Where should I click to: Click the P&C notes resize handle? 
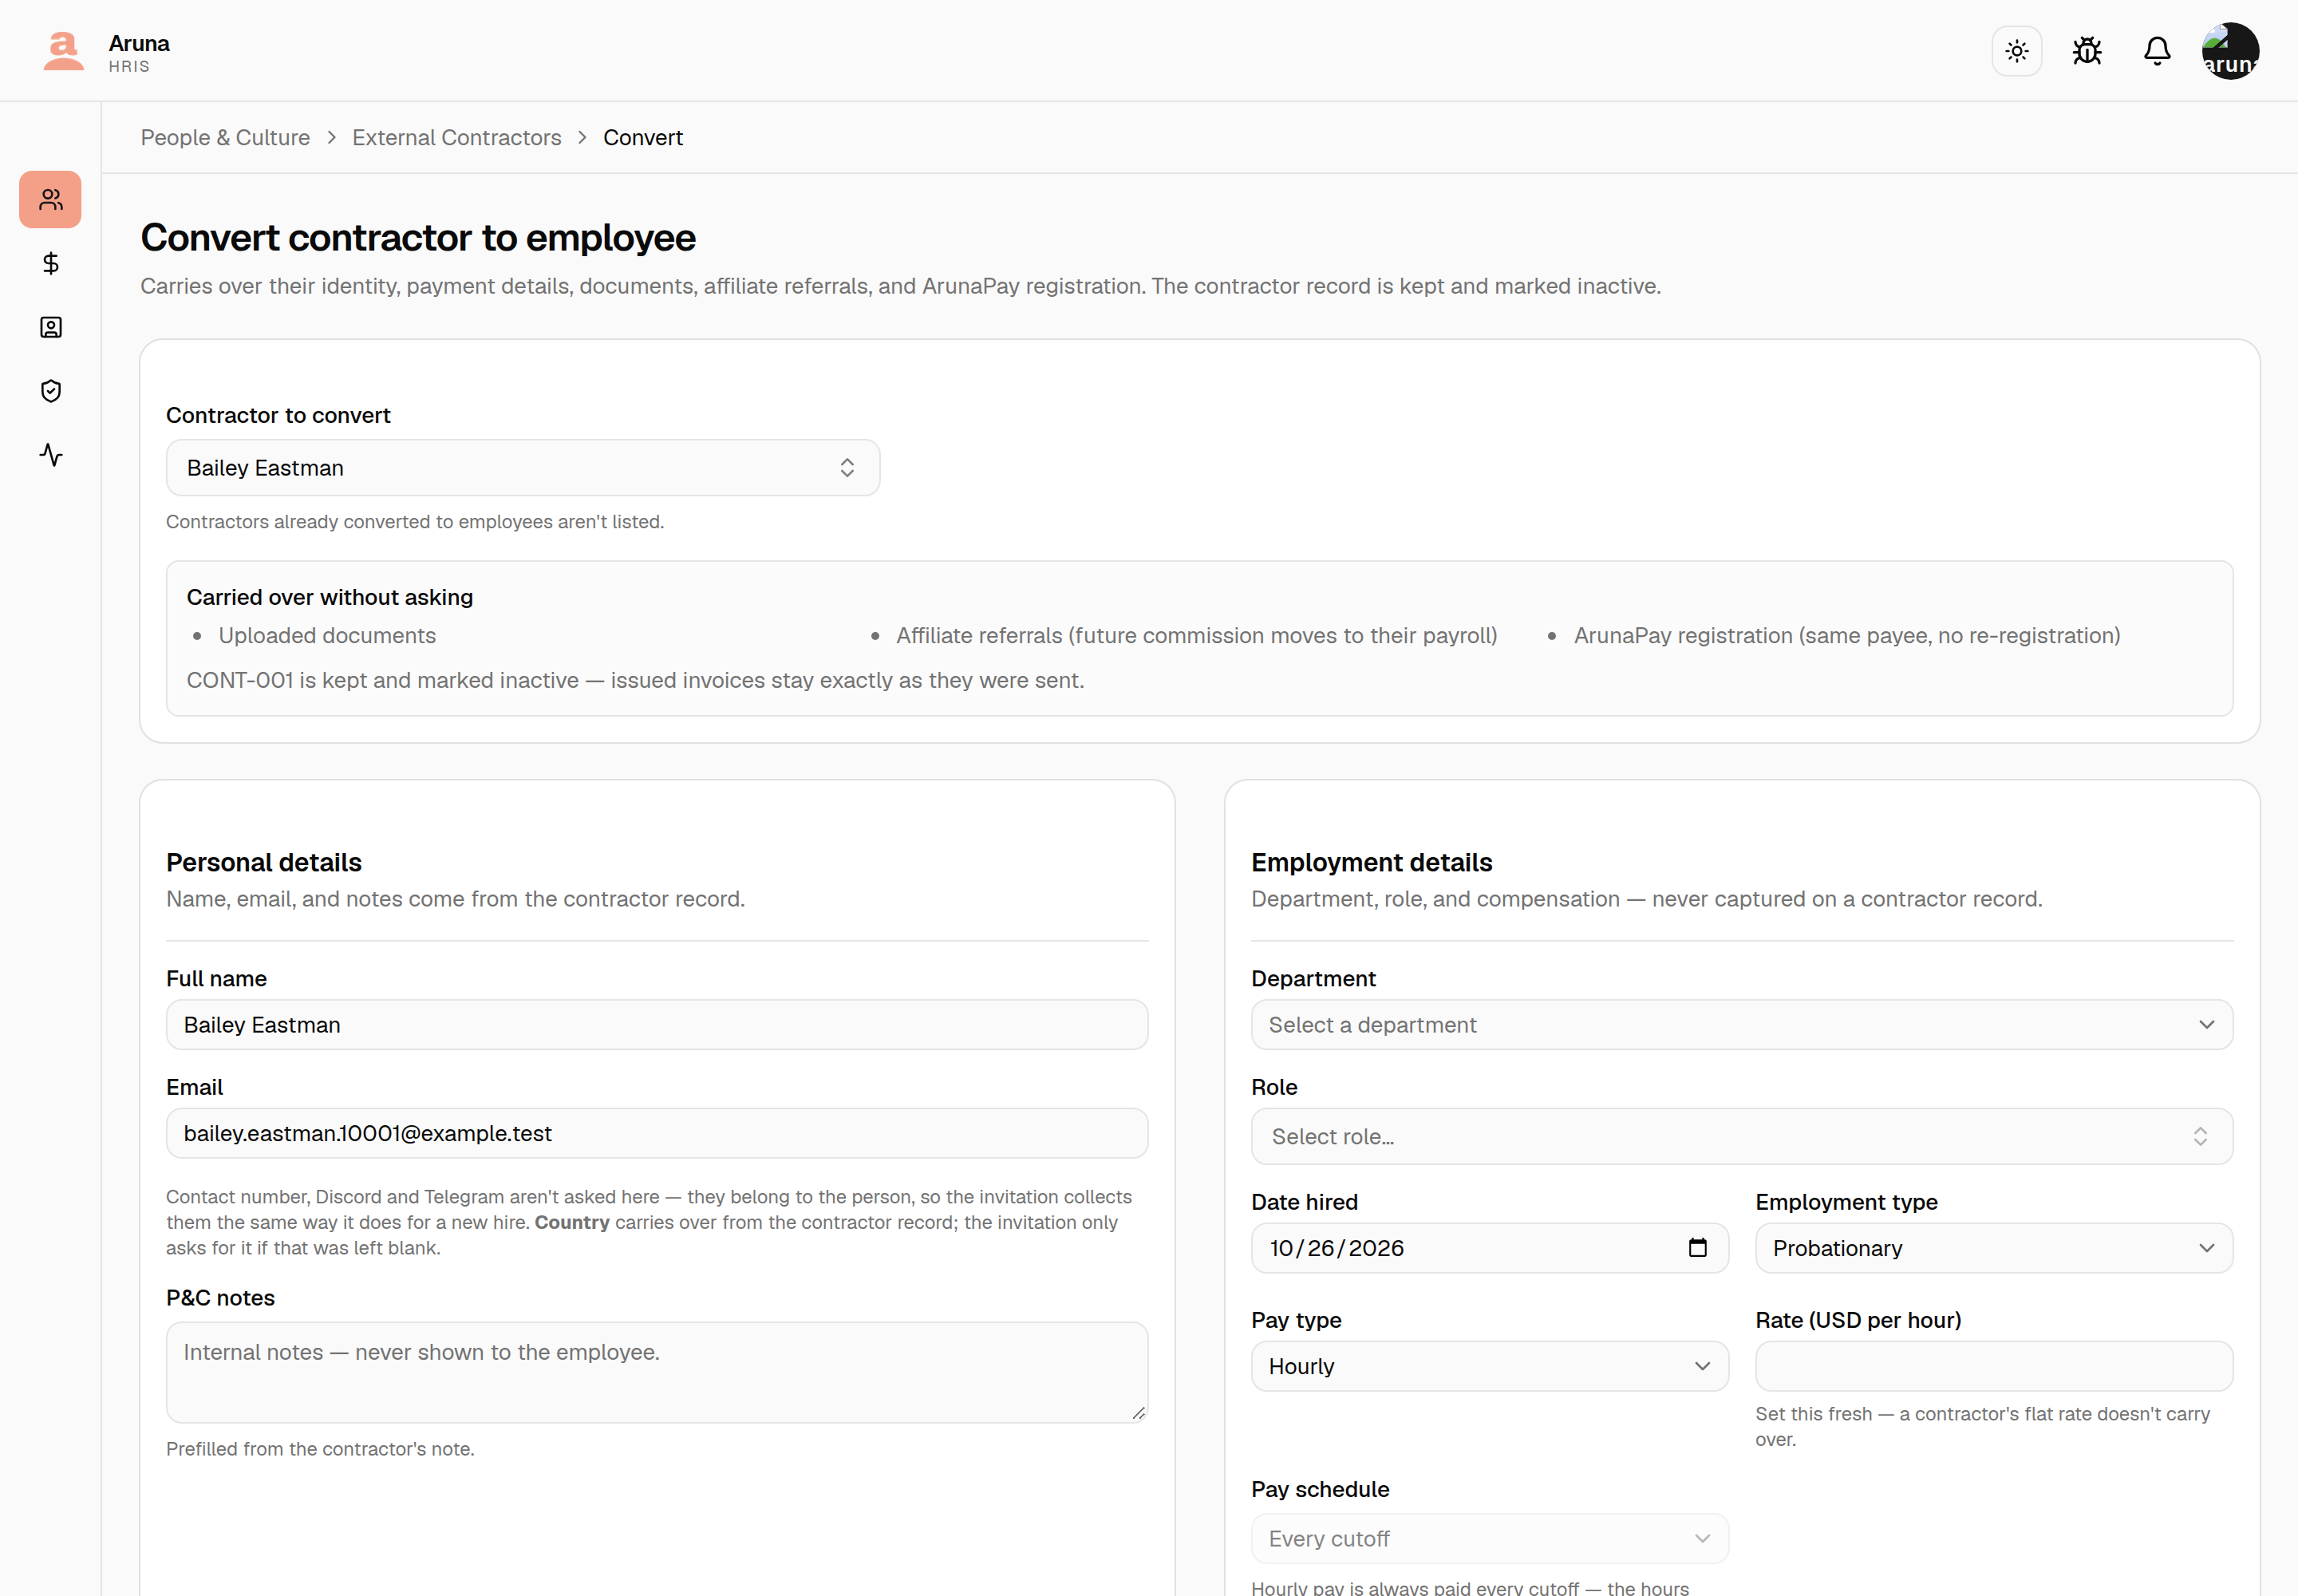tap(1138, 1413)
